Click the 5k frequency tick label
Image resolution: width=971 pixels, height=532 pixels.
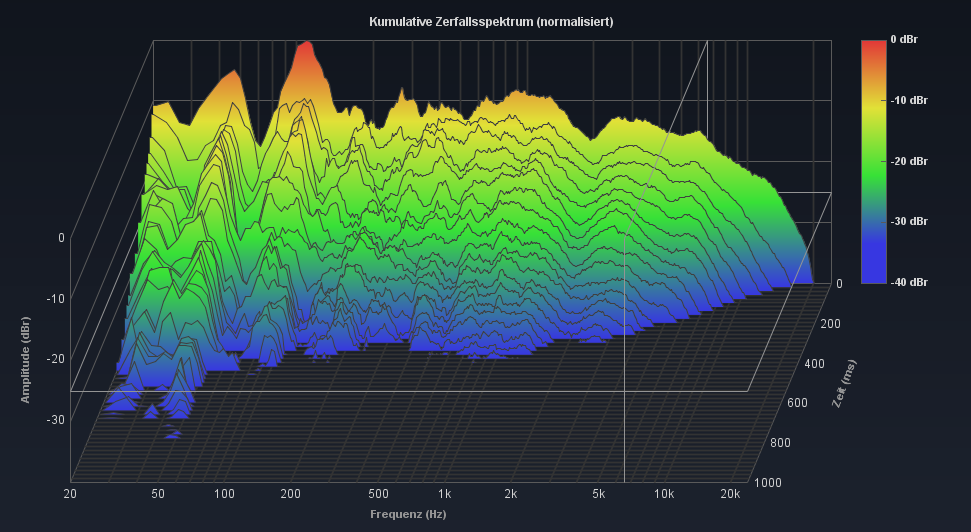pos(597,494)
